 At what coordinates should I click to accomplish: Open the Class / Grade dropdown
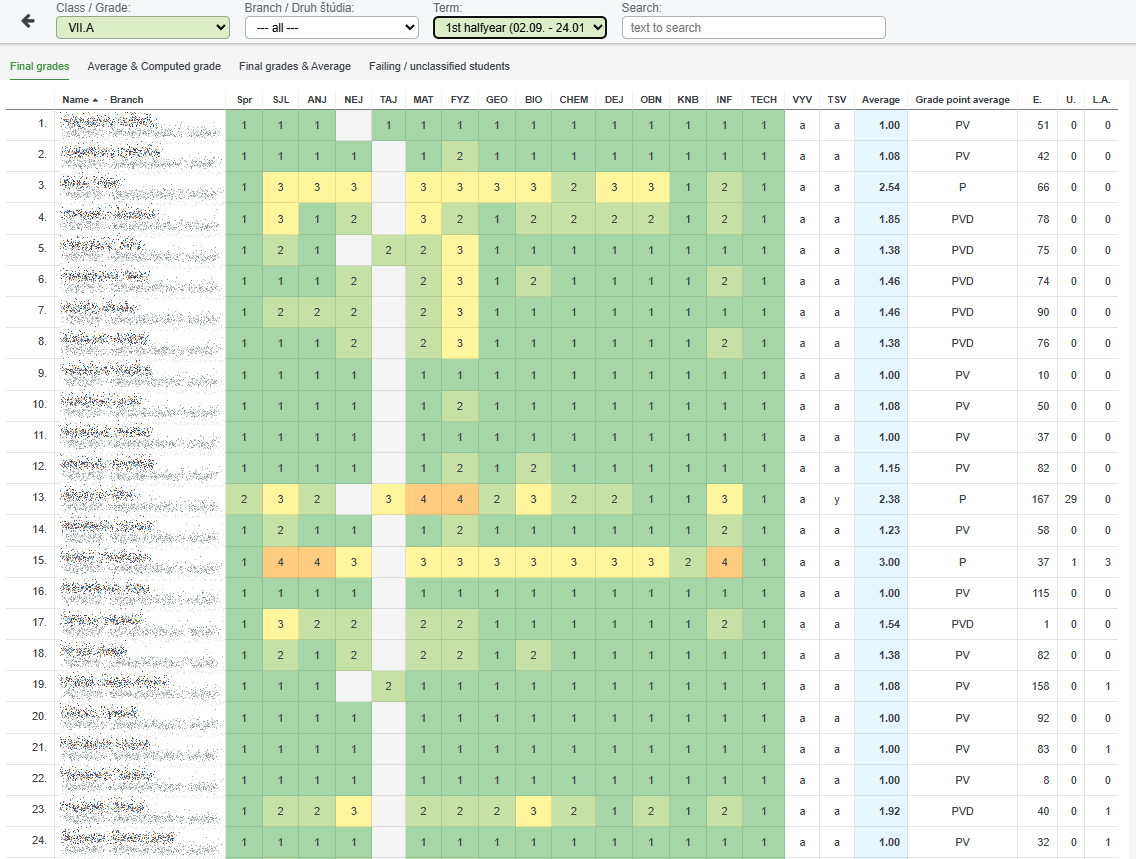tap(142, 28)
